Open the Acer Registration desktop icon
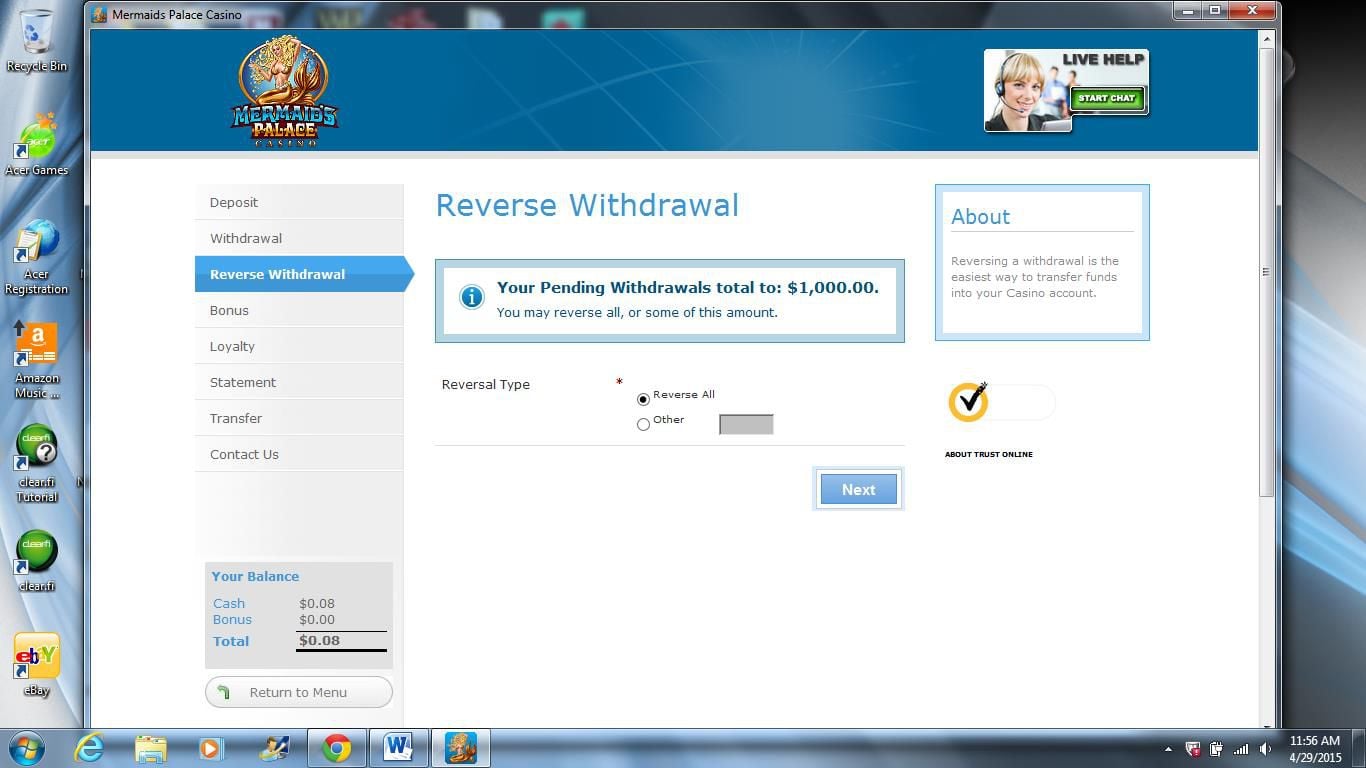The height and width of the screenshot is (768, 1366). [37, 257]
